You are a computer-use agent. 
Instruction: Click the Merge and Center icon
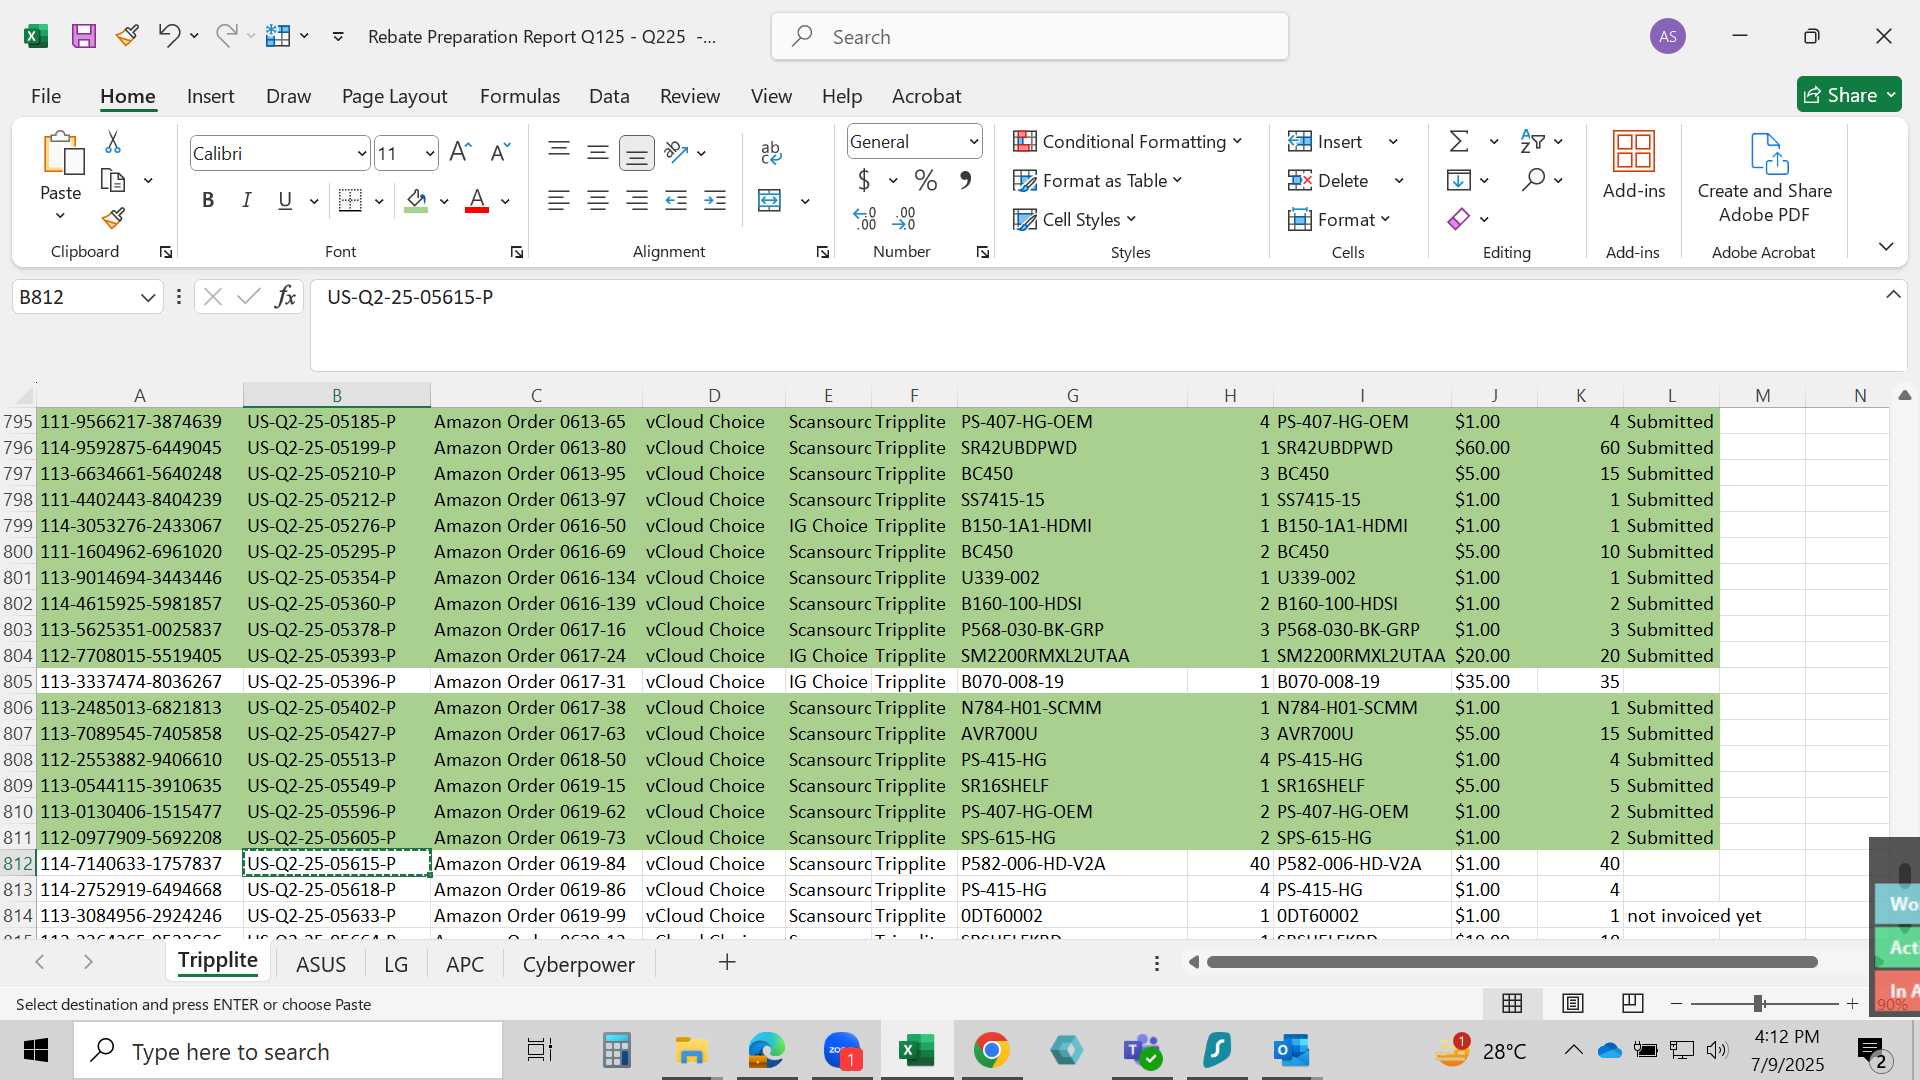pyautogui.click(x=770, y=200)
